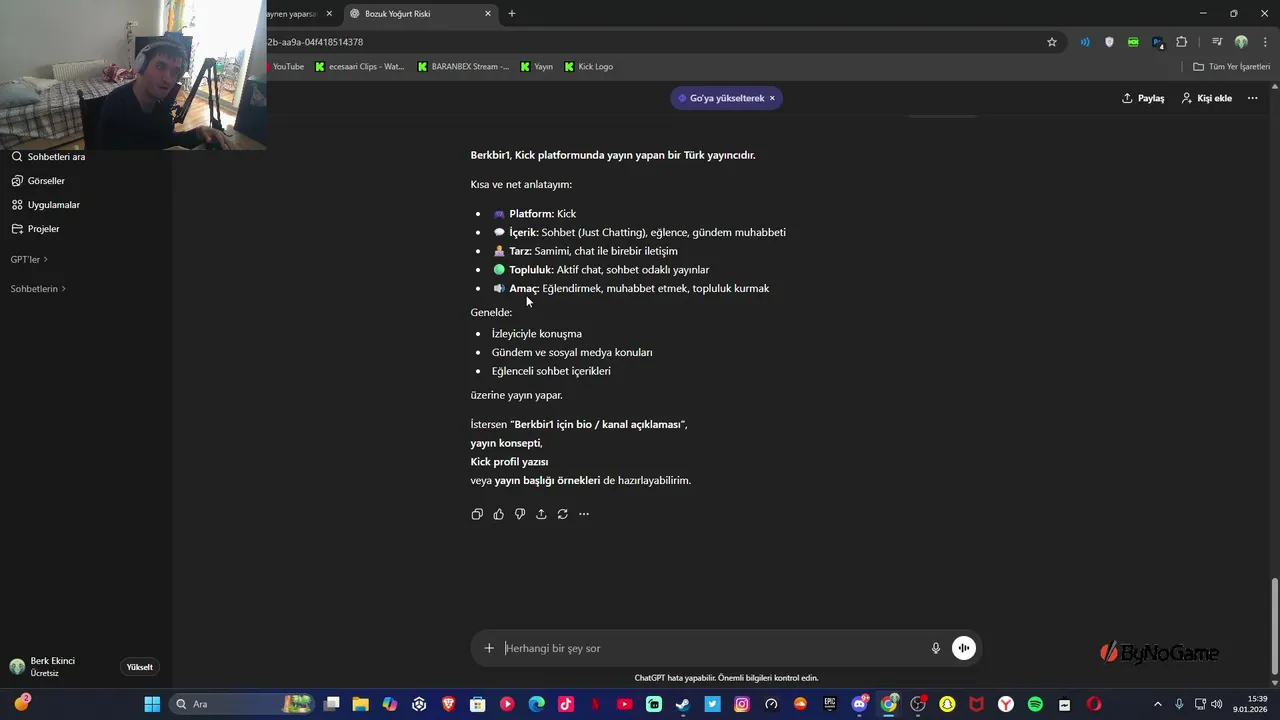Expand the Sohbetlerin section in the sidebar

[x=38, y=289]
